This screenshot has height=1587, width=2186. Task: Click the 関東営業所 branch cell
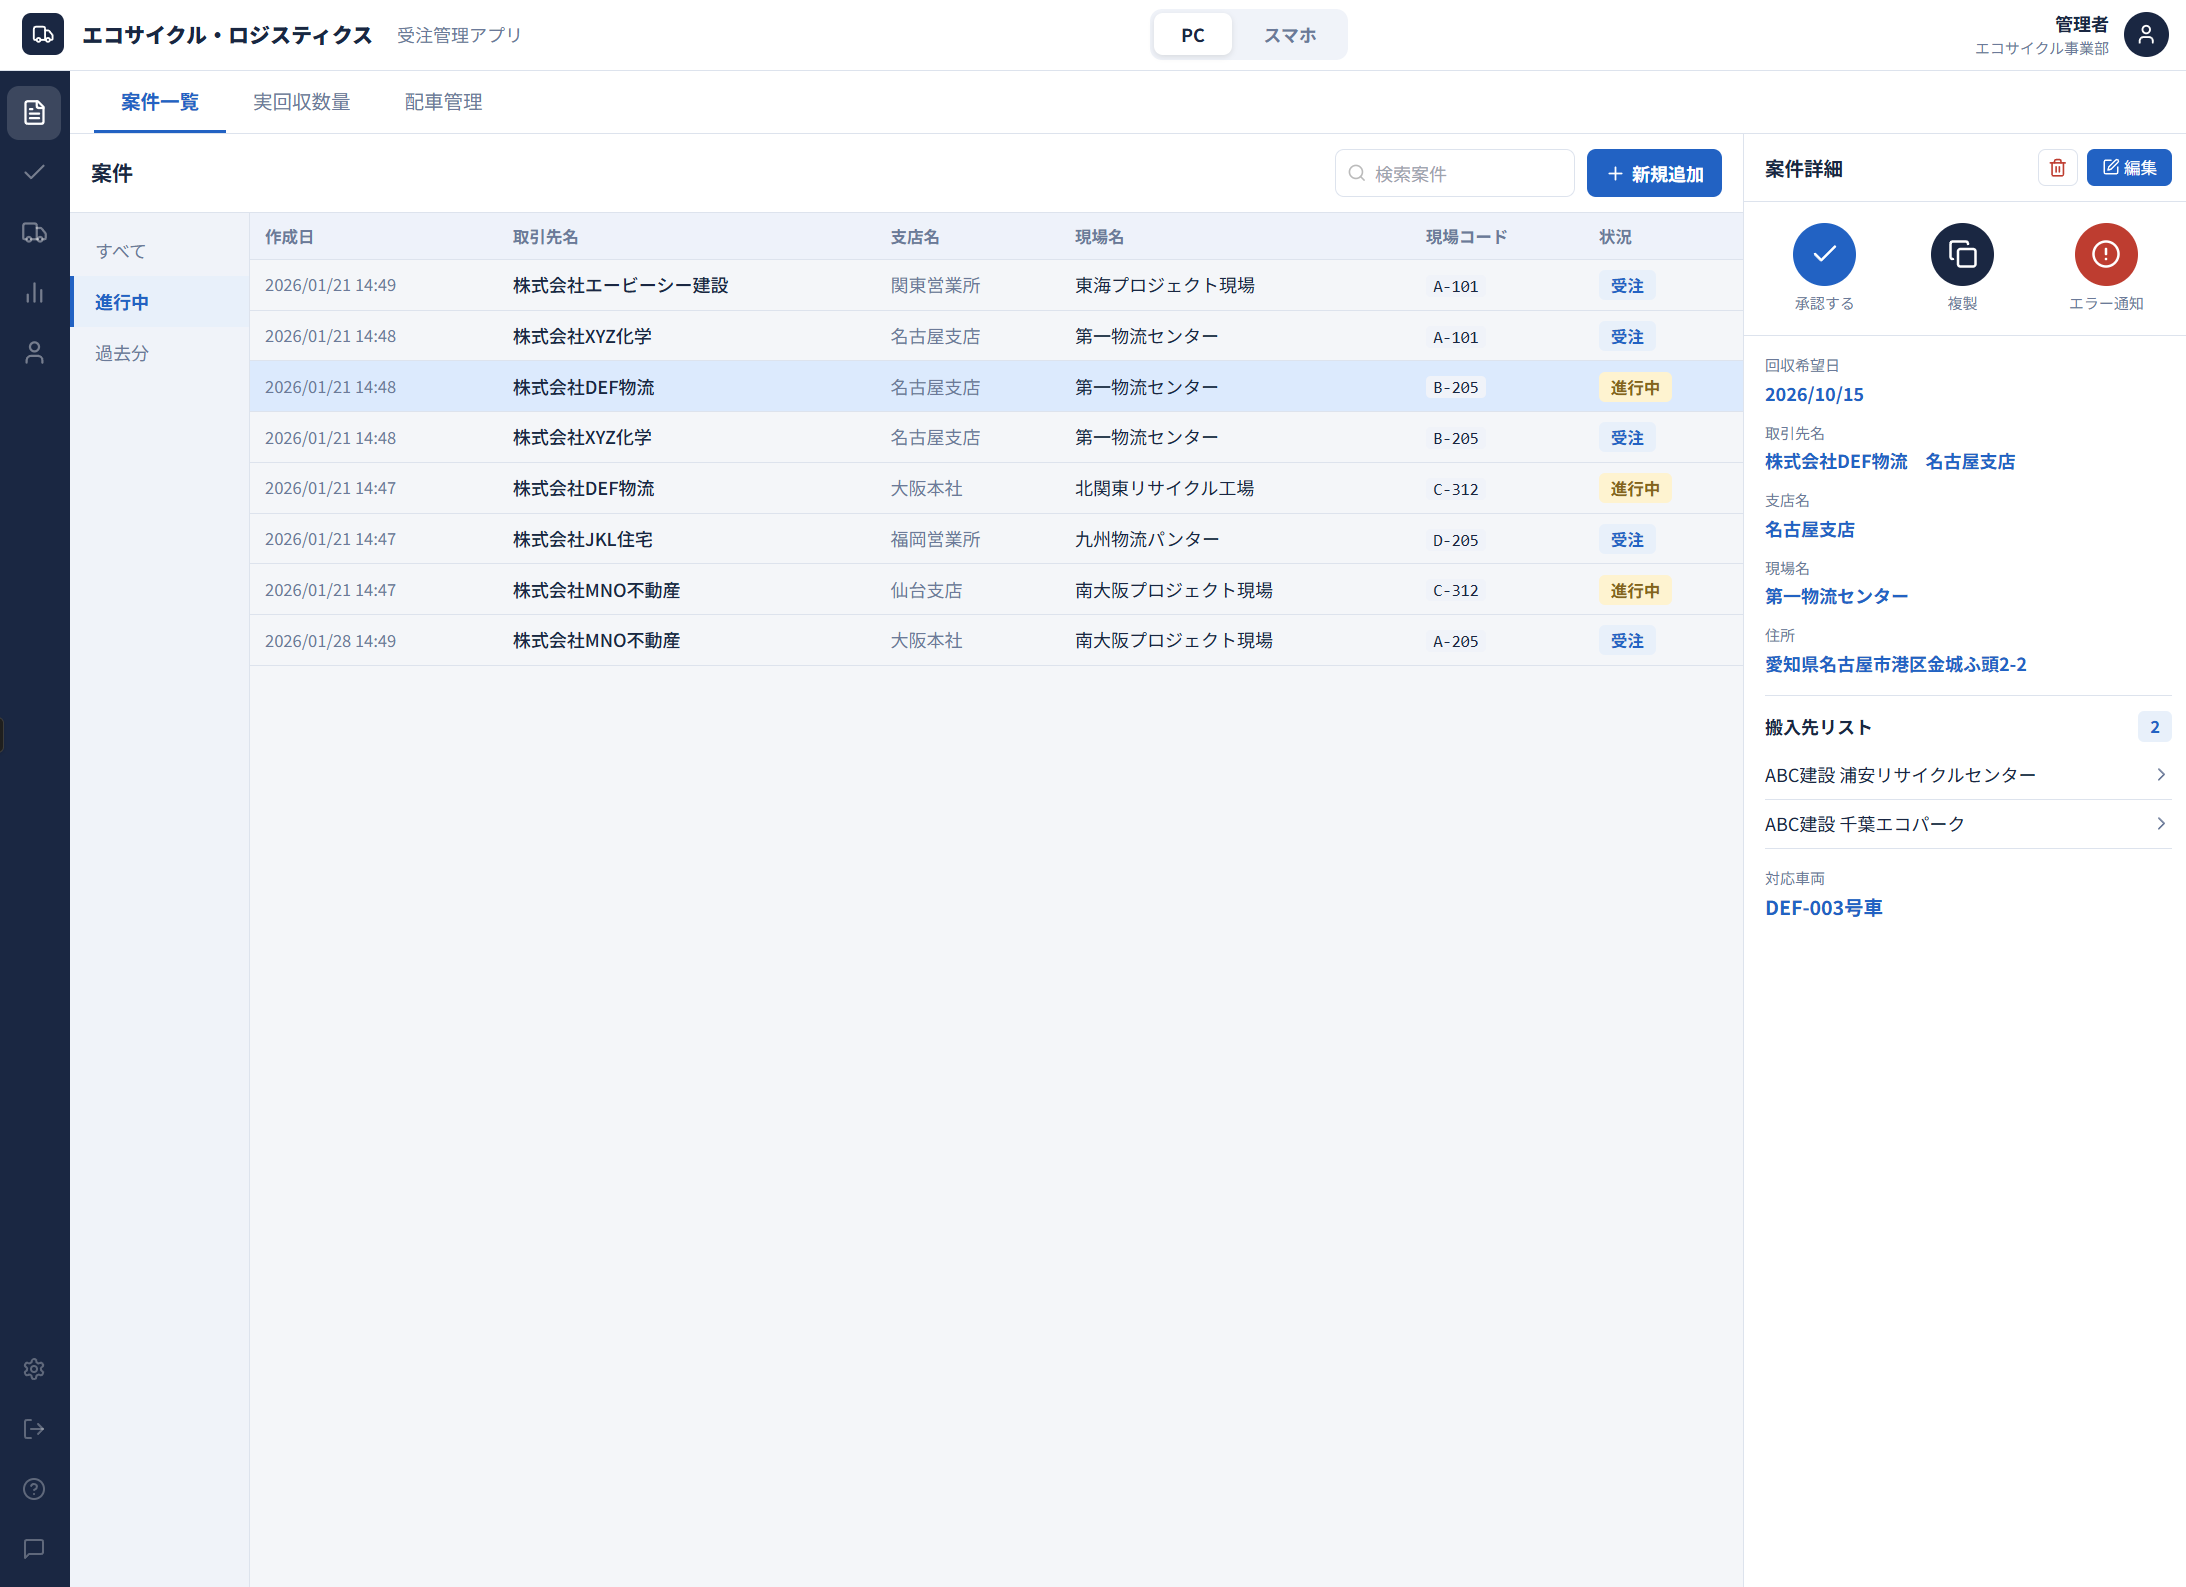click(x=935, y=285)
